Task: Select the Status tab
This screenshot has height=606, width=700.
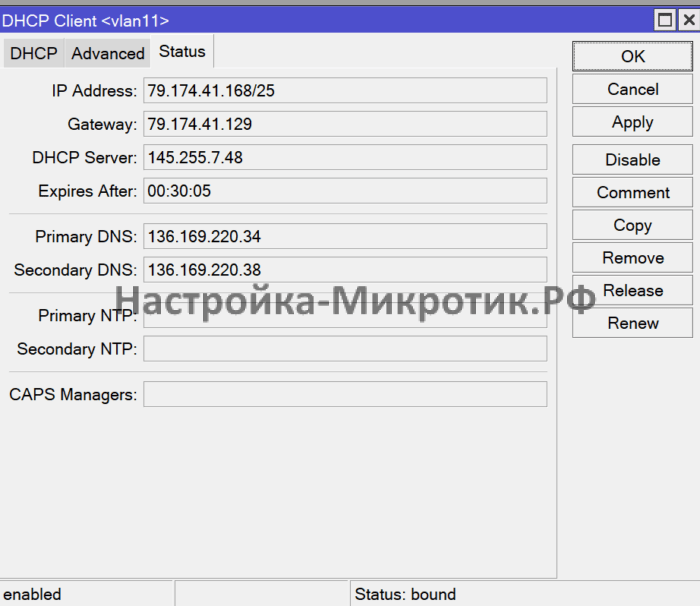Action: click(x=182, y=51)
